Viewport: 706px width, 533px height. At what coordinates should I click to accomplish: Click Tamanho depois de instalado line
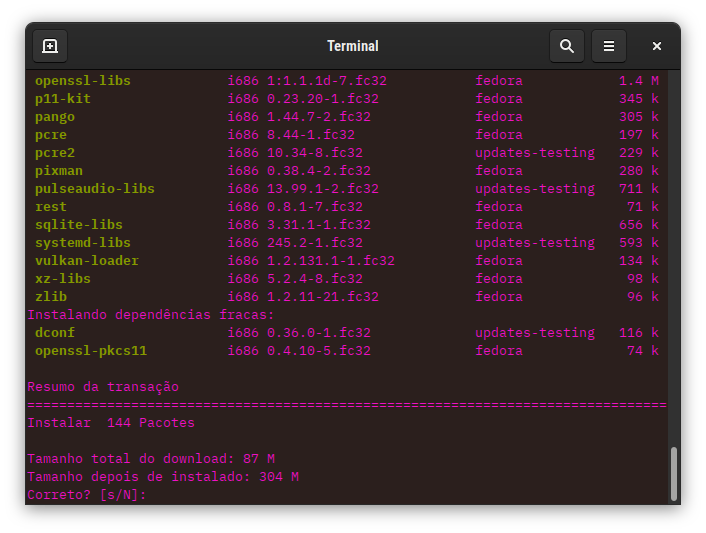point(162,477)
